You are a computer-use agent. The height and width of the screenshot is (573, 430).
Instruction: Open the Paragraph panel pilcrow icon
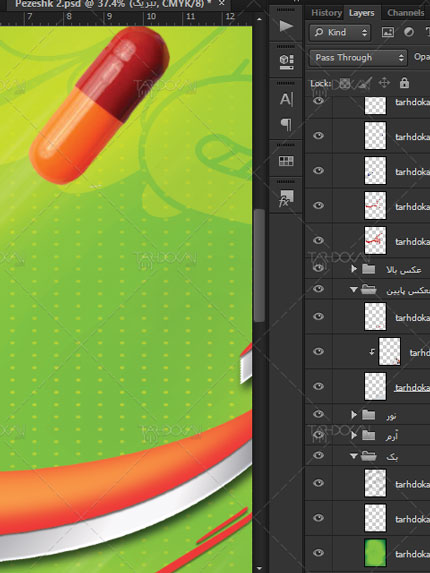pos(286,125)
